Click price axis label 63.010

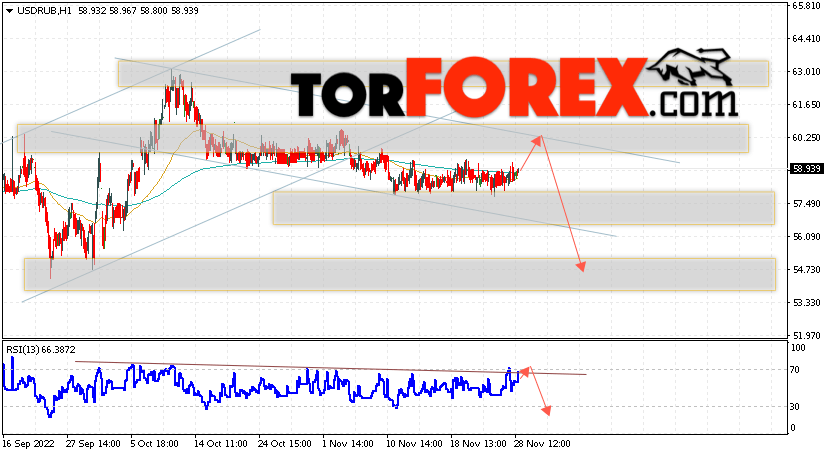(x=806, y=71)
